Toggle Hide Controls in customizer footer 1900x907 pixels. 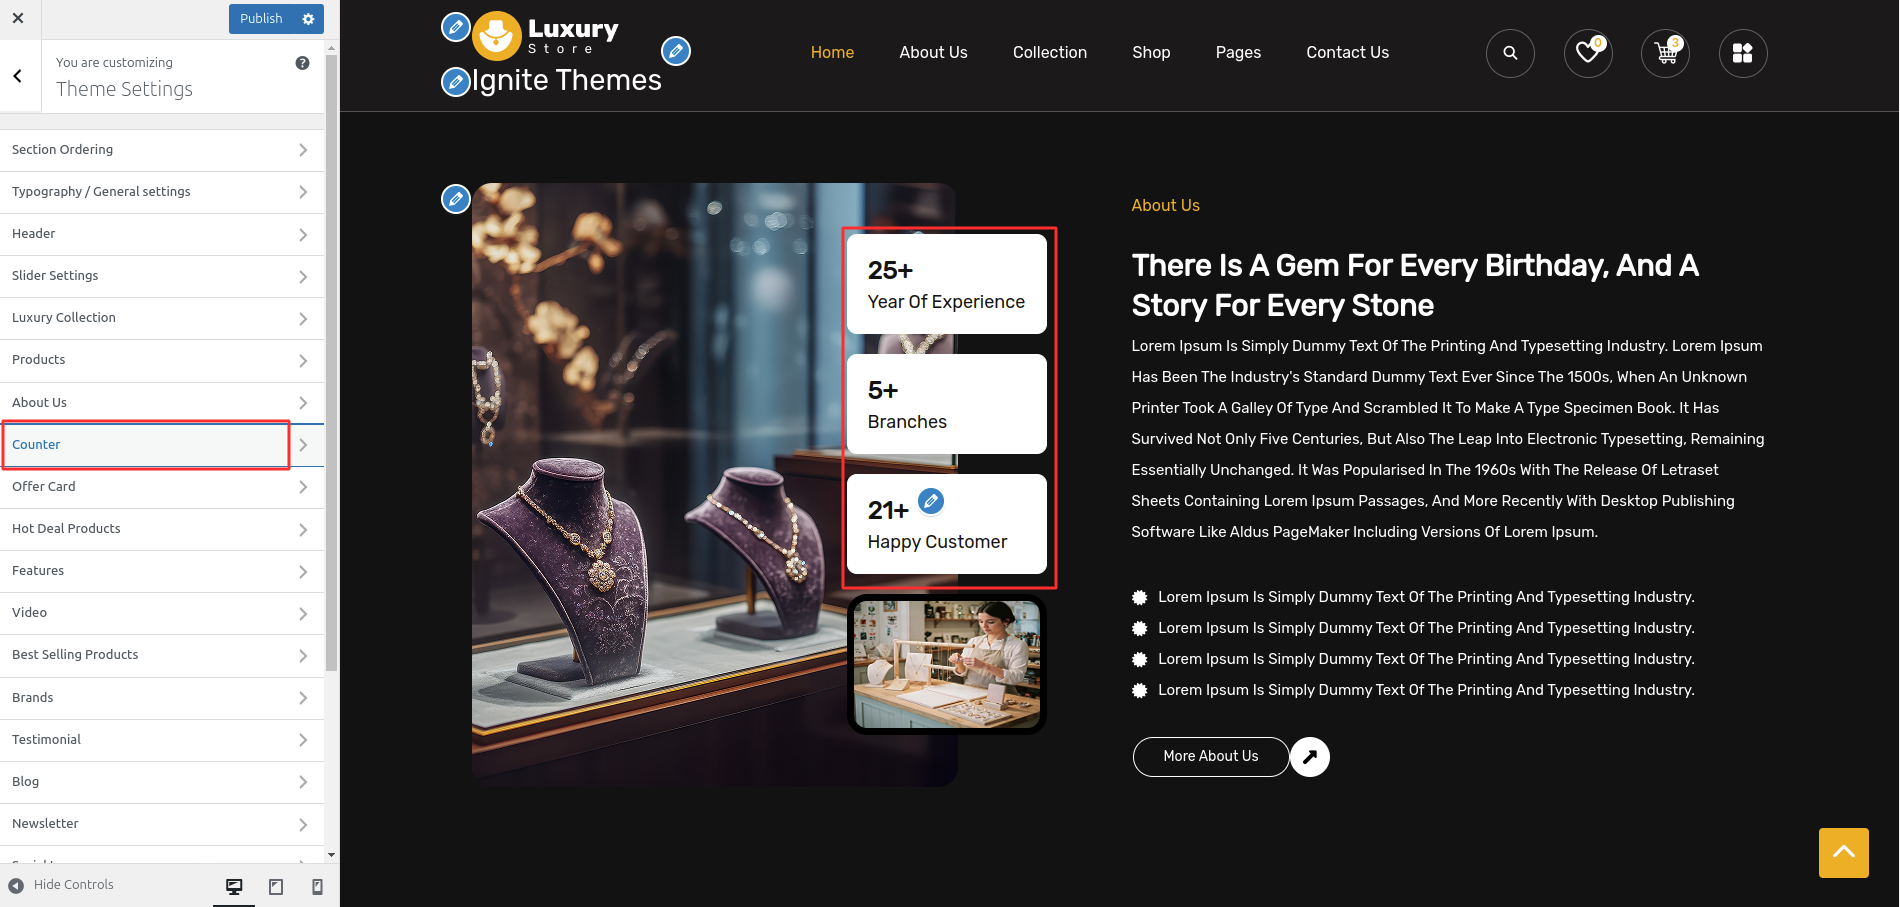click(x=61, y=885)
